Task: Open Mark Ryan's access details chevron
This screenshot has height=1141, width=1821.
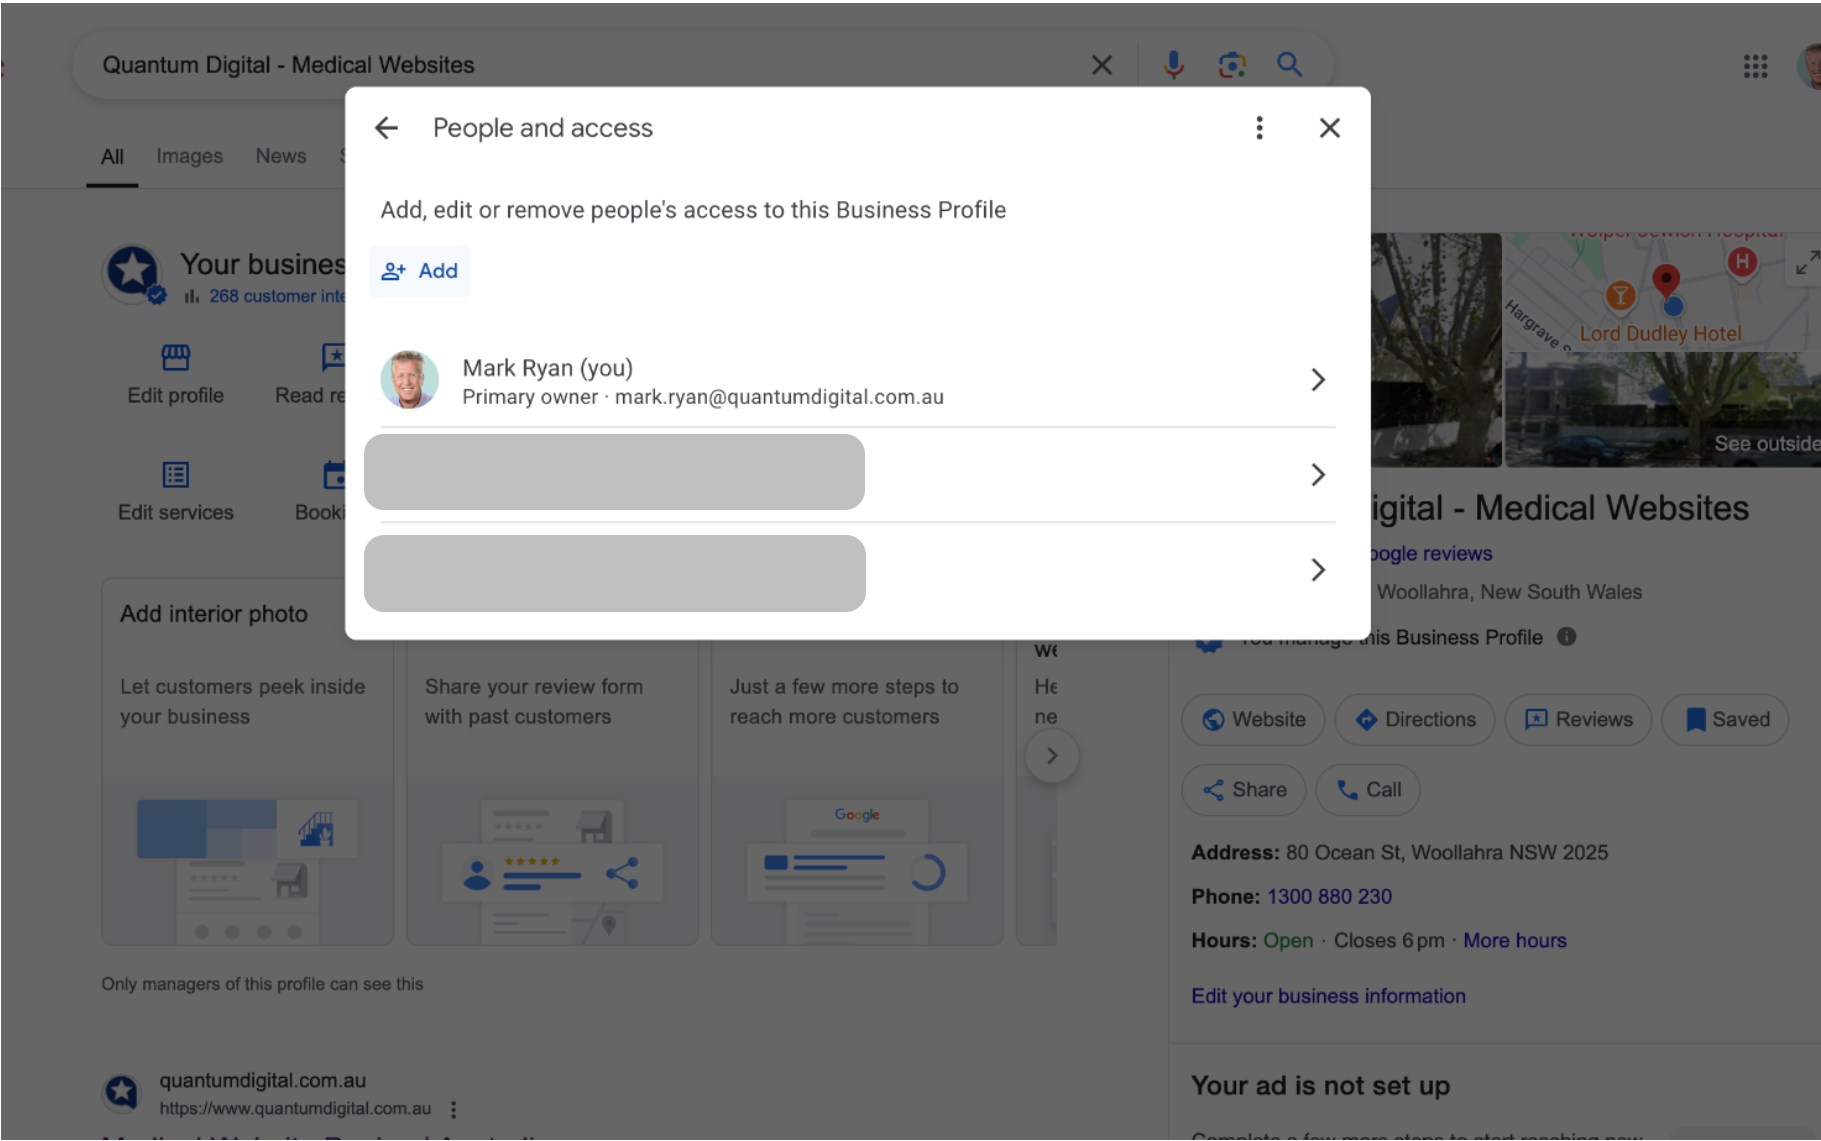Action: coord(1318,380)
